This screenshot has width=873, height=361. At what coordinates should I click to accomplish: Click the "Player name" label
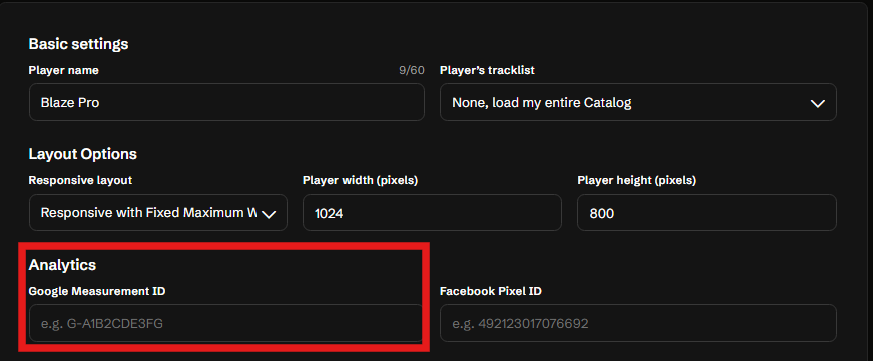click(63, 70)
